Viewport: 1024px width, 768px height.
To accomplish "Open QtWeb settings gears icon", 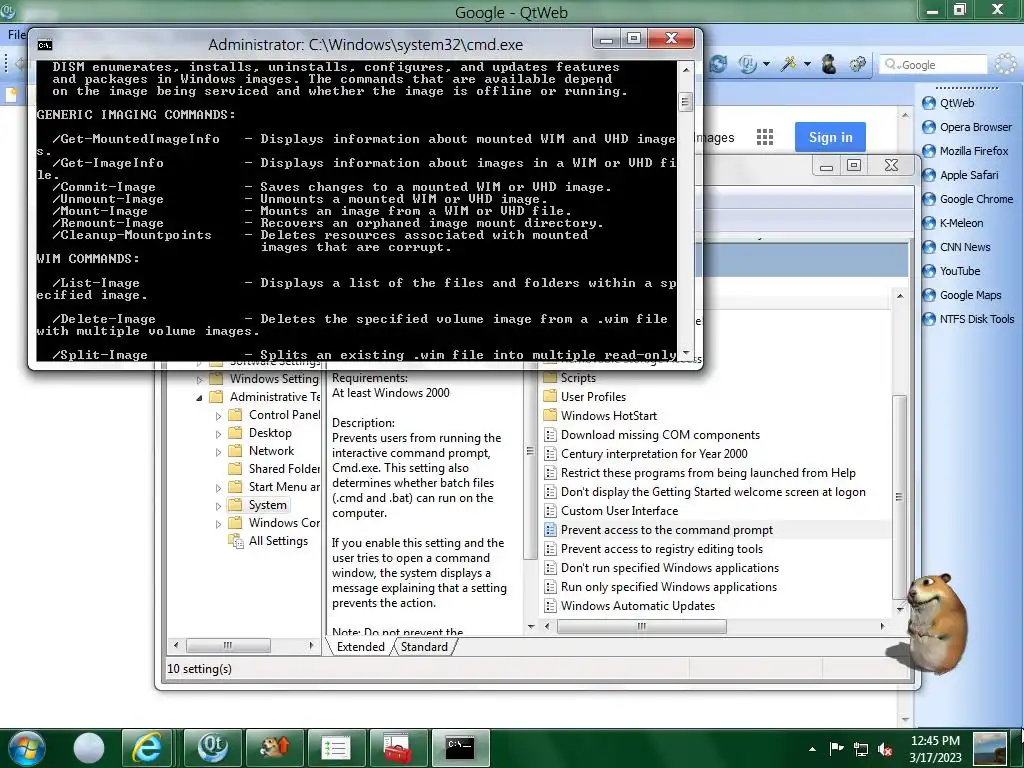I will click(857, 64).
